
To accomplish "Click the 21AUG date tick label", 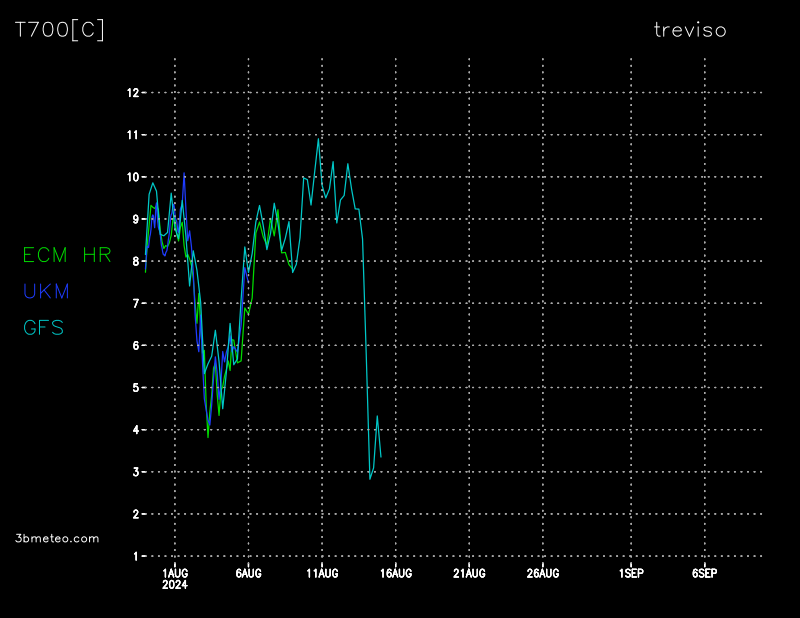I will click(469, 573).
